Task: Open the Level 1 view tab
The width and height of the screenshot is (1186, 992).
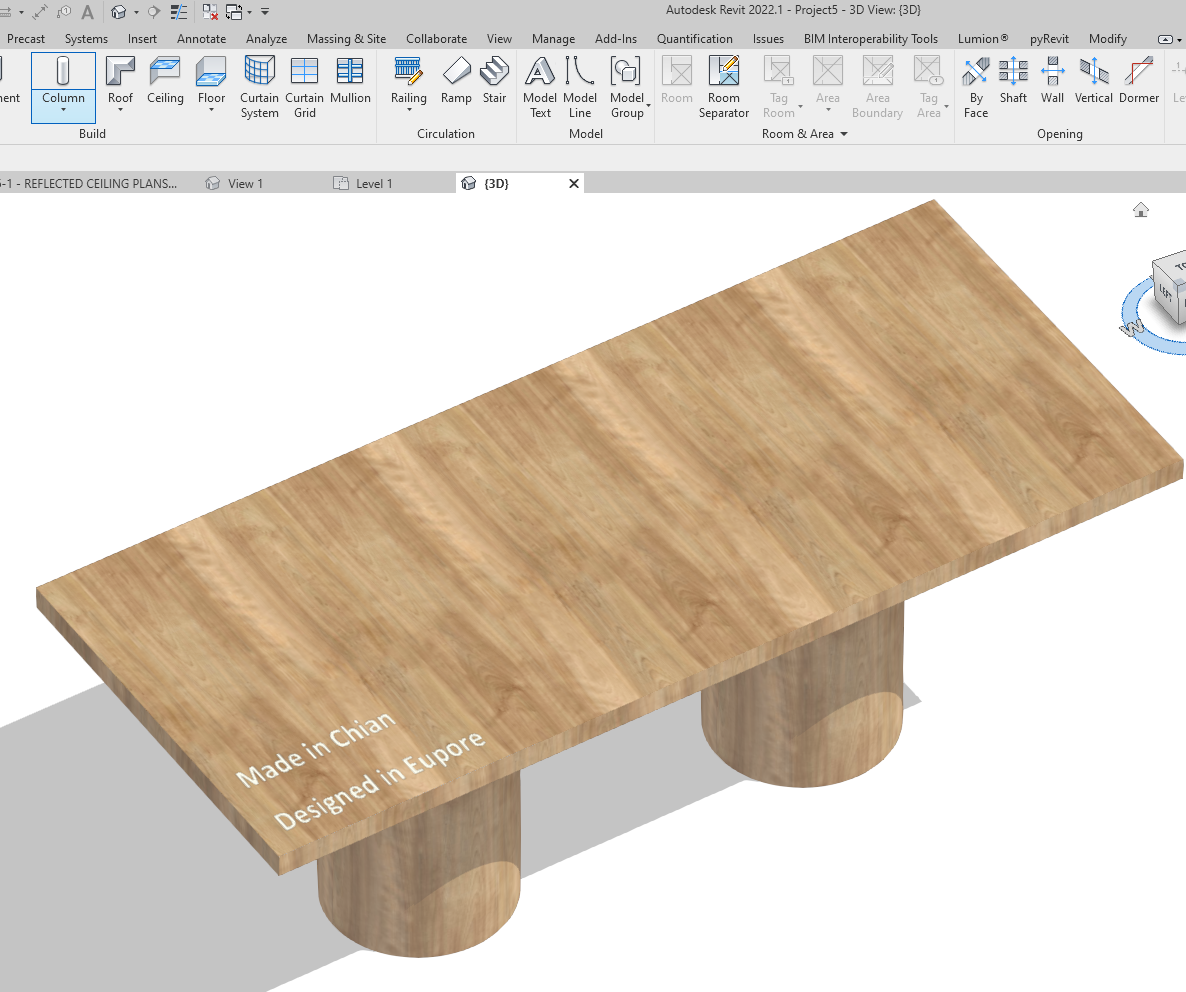Action: [373, 183]
